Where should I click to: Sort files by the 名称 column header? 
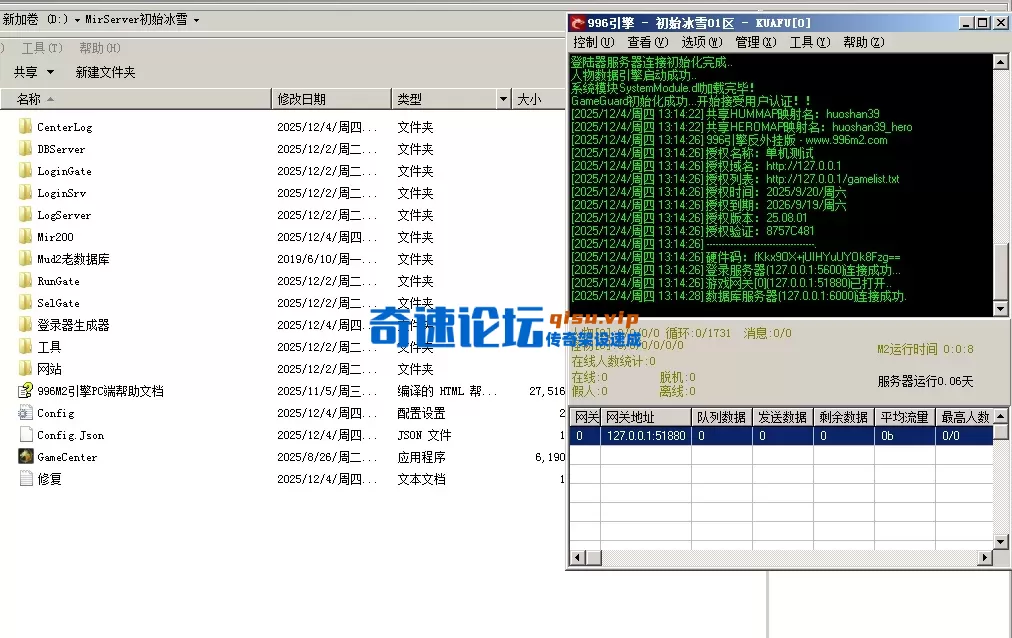(30, 98)
